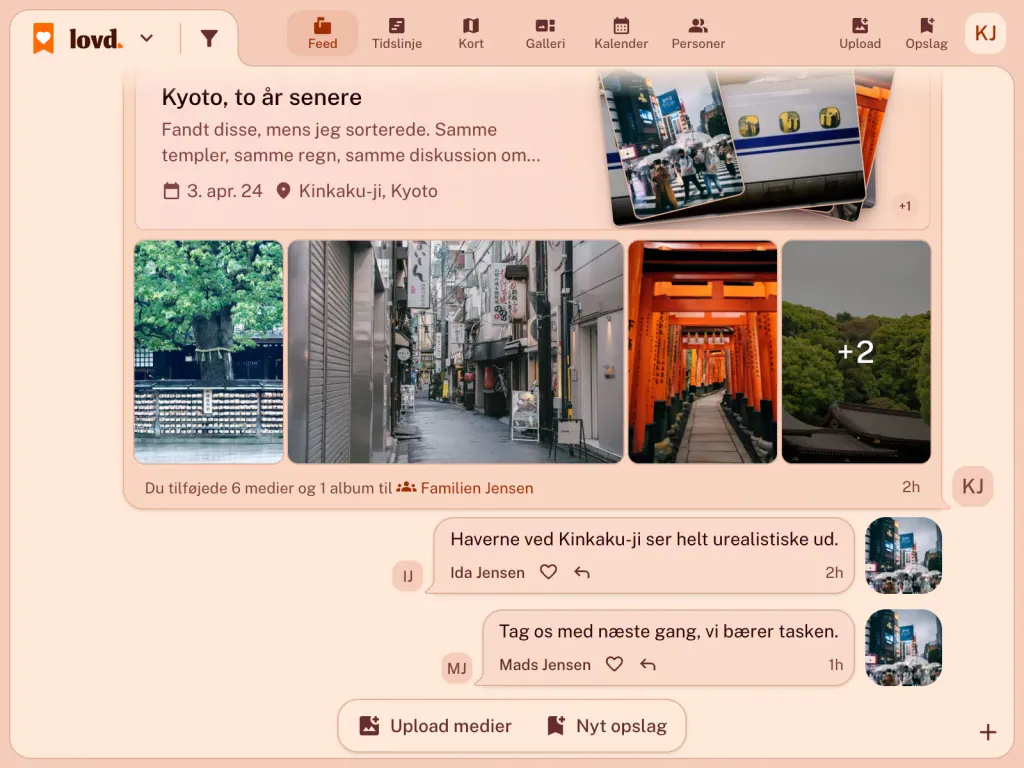Click Opslag in the top bar

pos(926,34)
